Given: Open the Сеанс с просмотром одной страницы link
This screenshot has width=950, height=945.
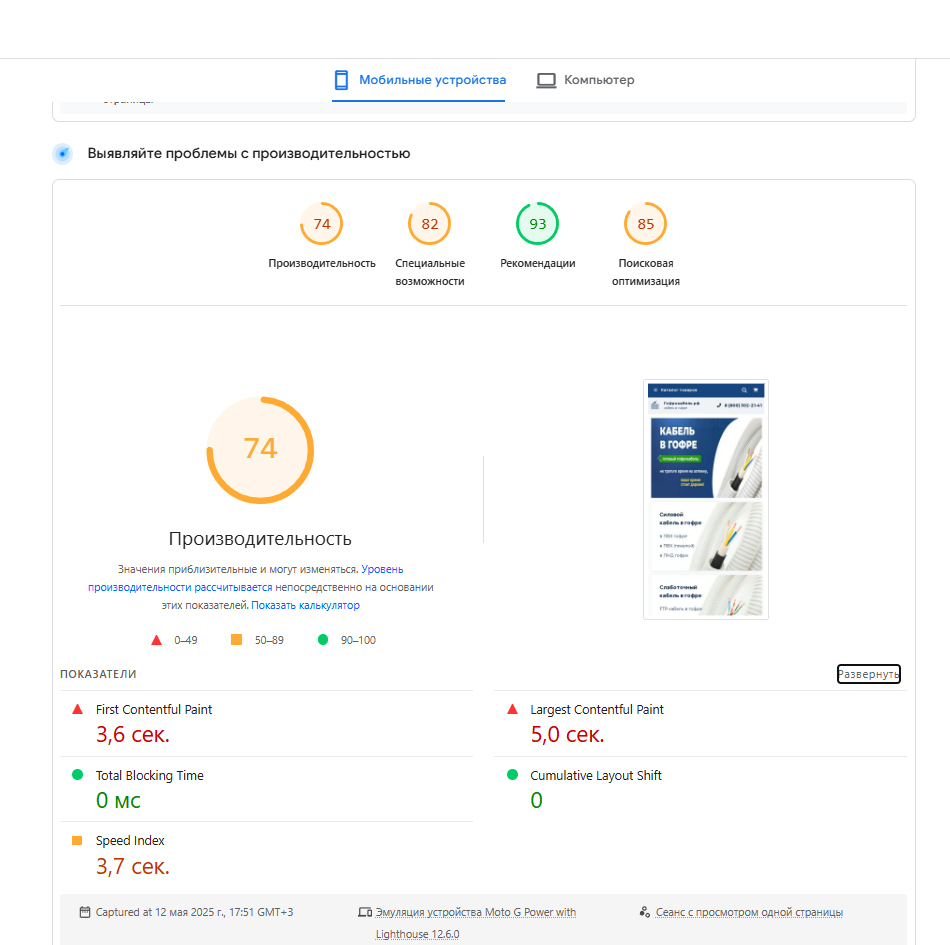Looking at the screenshot, I should tap(749, 912).
